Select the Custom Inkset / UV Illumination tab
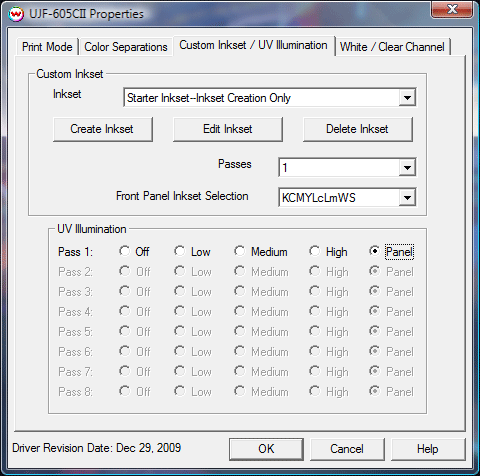The image size is (480, 476). 254,45
